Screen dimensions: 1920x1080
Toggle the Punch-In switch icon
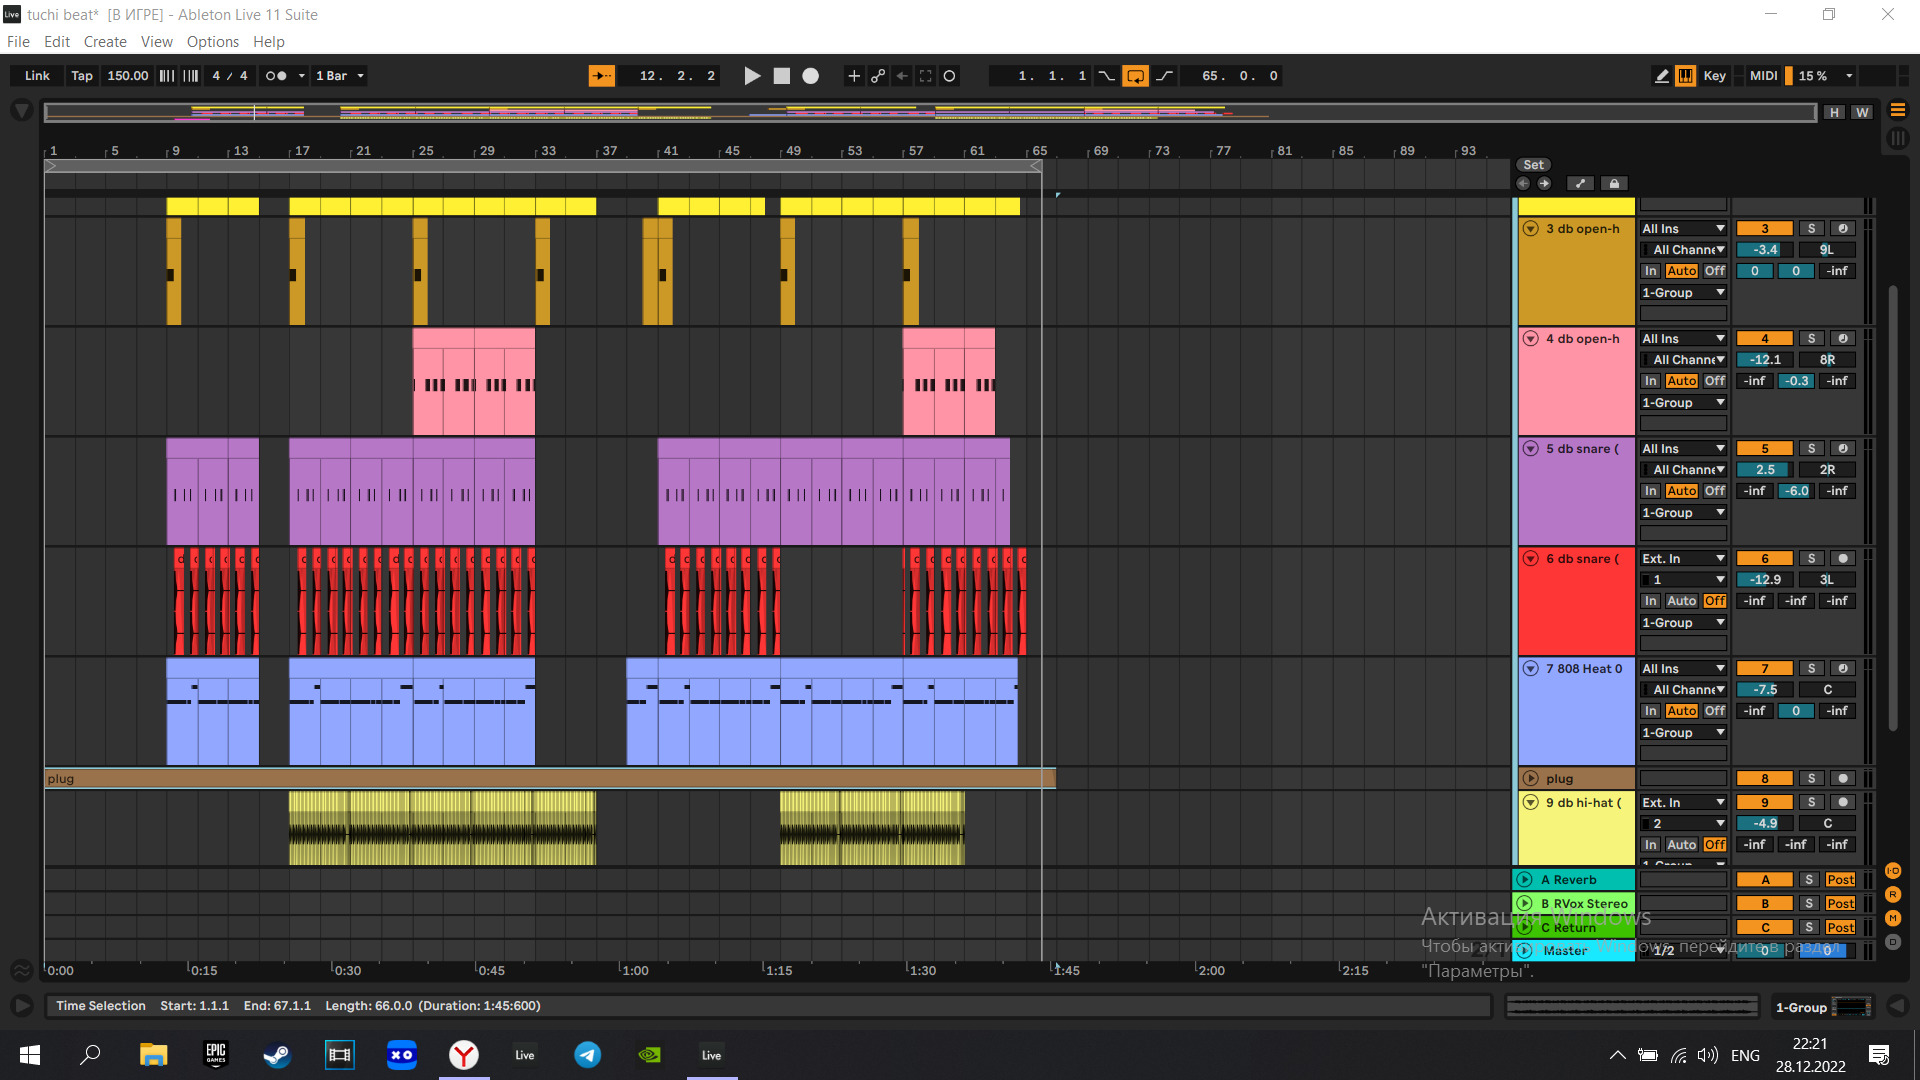[x=1106, y=76]
